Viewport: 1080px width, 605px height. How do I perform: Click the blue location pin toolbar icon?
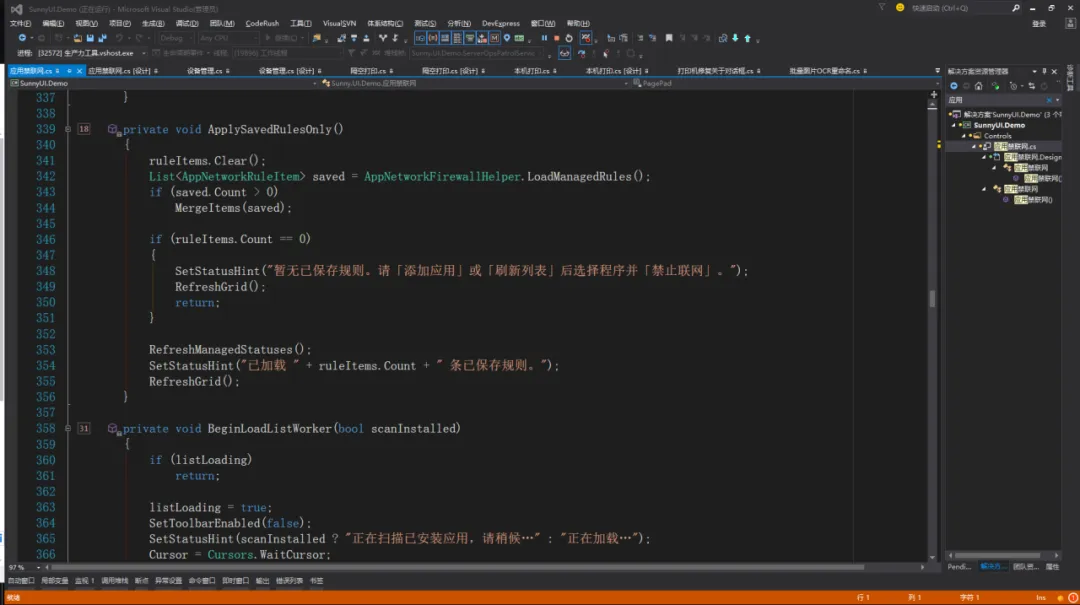(506, 38)
